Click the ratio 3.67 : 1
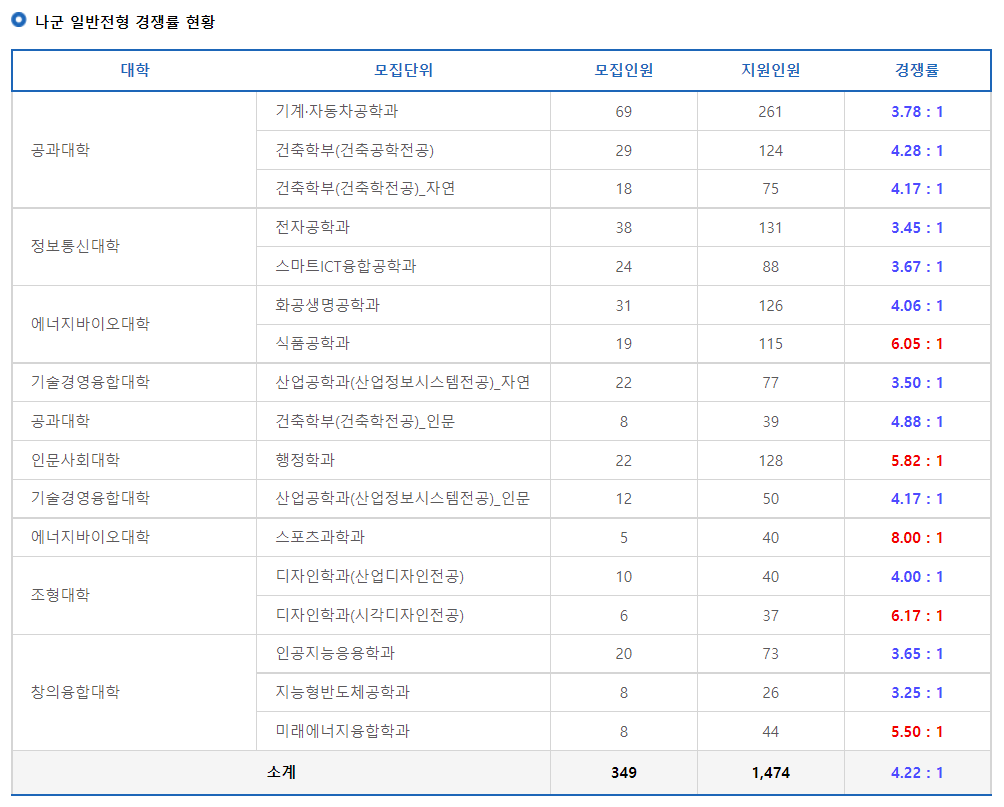 point(917,266)
